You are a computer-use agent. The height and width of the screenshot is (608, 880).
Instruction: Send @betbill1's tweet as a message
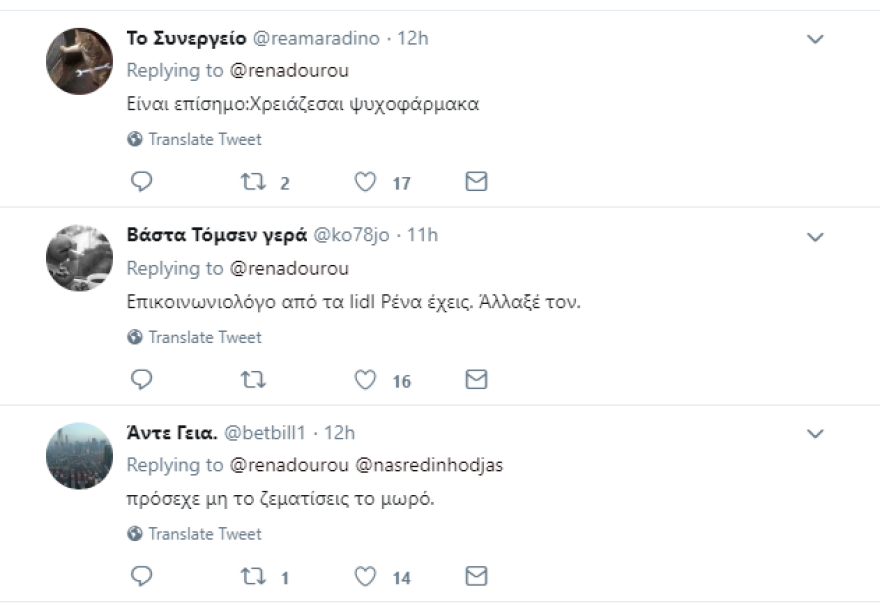point(477,576)
